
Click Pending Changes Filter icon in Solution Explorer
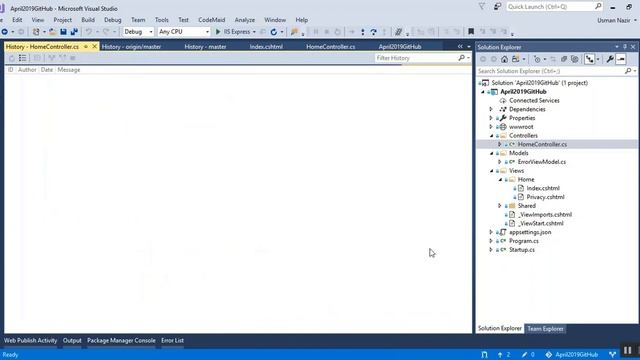click(537, 60)
